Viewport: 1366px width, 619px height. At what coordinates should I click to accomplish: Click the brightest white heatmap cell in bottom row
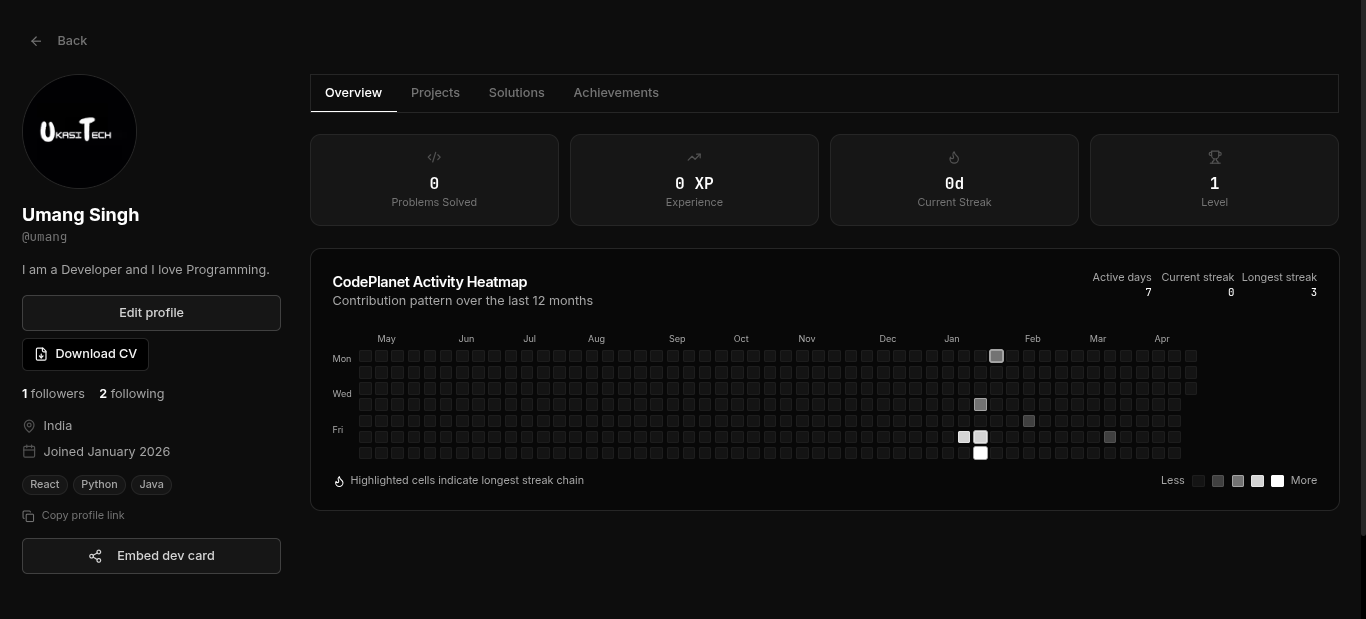click(980, 453)
